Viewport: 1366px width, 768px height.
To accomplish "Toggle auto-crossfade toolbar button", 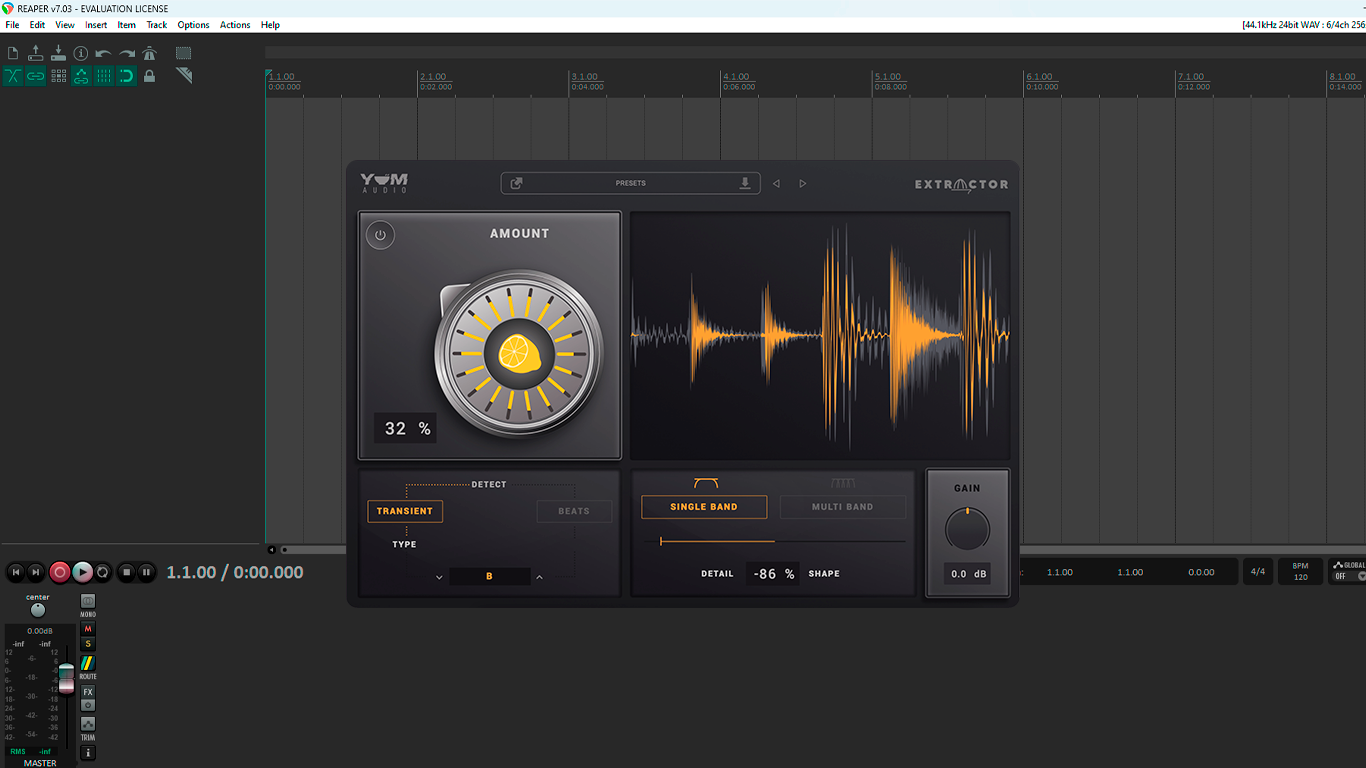I will [13, 76].
